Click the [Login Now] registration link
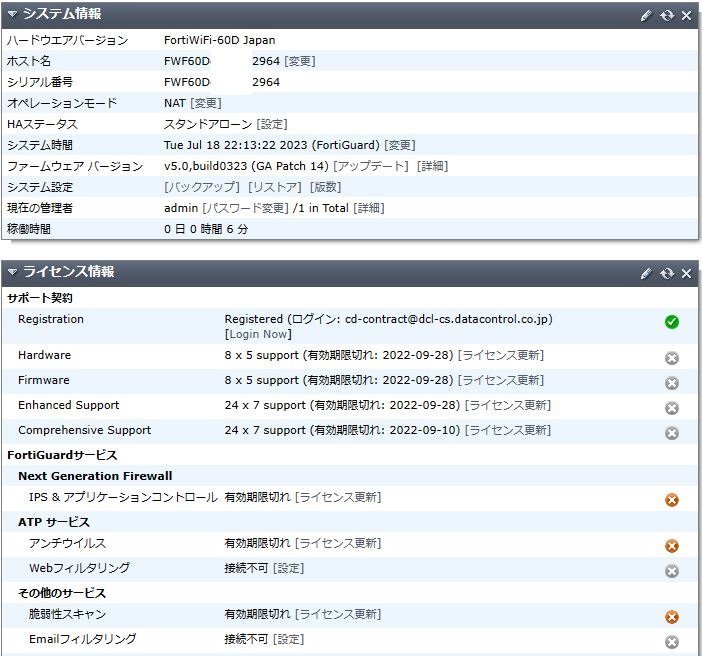The height and width of the screenshot is (656, 702). tap(258, 334)
